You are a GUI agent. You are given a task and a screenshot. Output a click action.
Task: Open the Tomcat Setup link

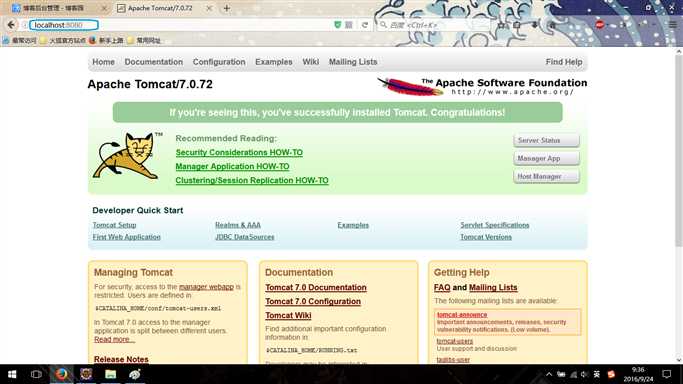[114, 225]
